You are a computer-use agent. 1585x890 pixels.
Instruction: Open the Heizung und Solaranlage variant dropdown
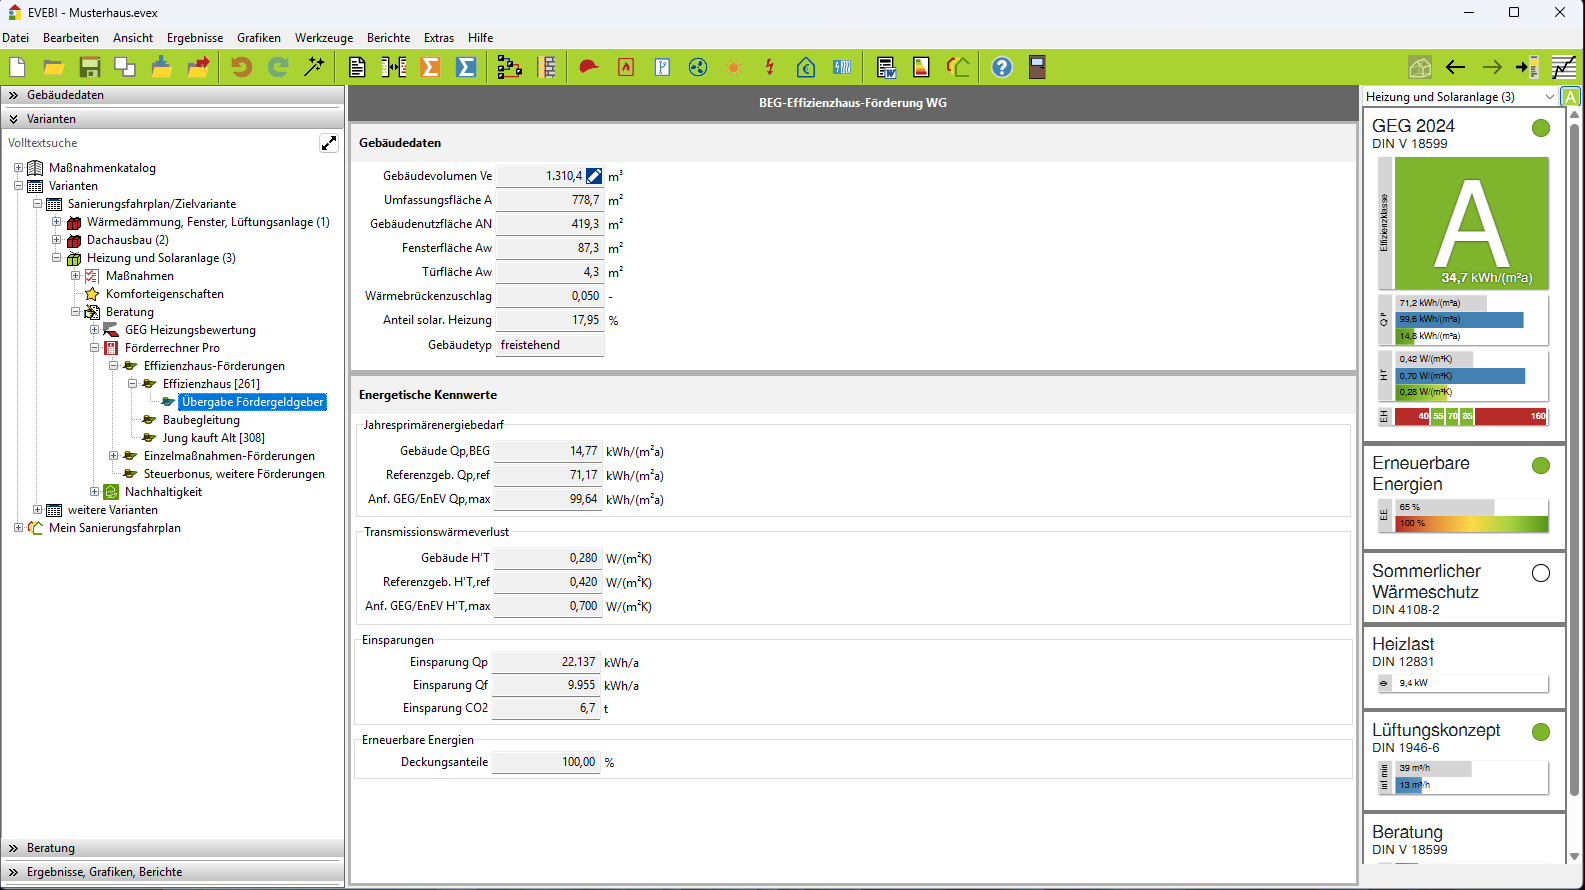1550,97
